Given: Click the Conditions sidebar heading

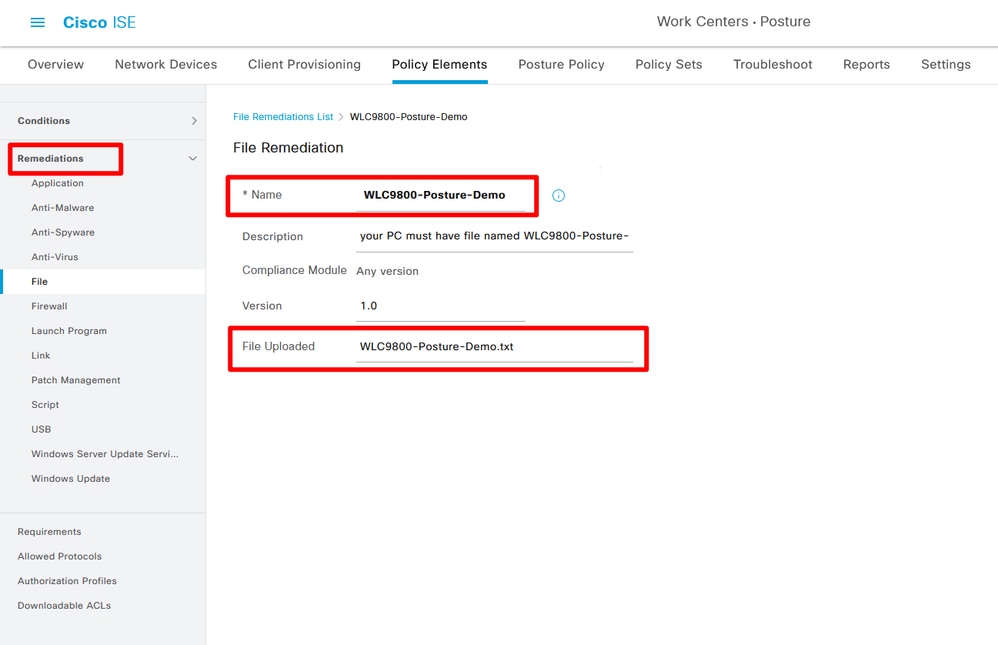Looking at the screenshot, I should (x=43, y=120).
